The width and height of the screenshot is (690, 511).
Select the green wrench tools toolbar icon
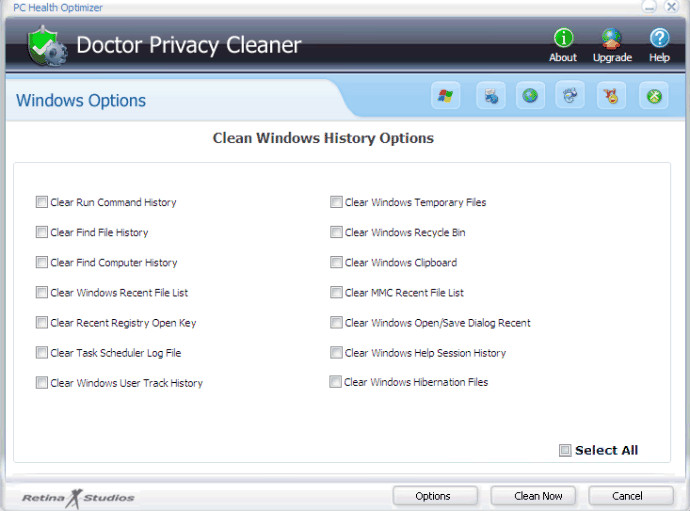point(654,96)
